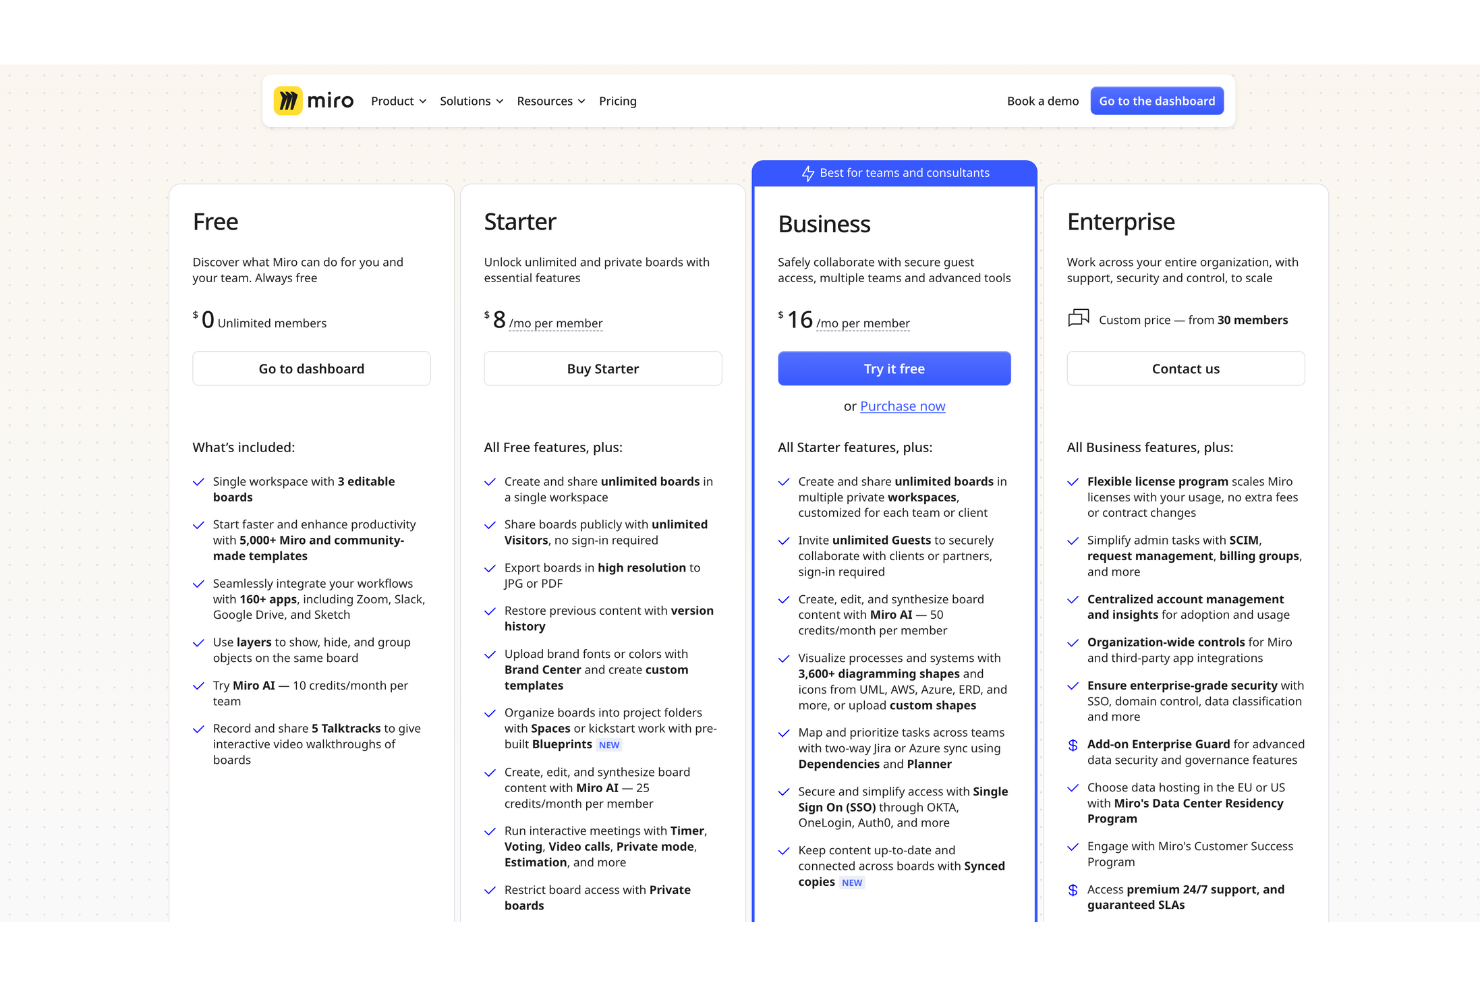Click the Miro logo icon
The width and height of the screenshot is (1480, 987).
[288, 100]
